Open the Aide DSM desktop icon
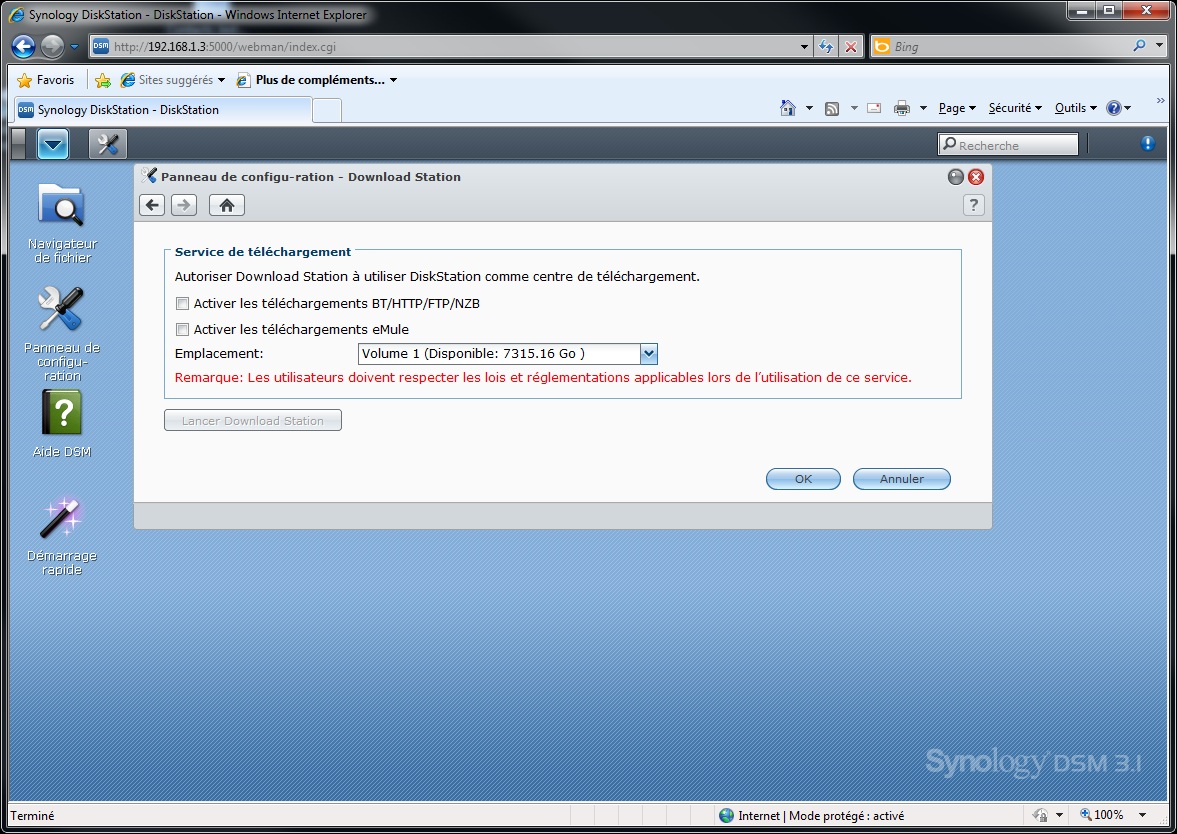The image size is (1177, 834). 62,424
